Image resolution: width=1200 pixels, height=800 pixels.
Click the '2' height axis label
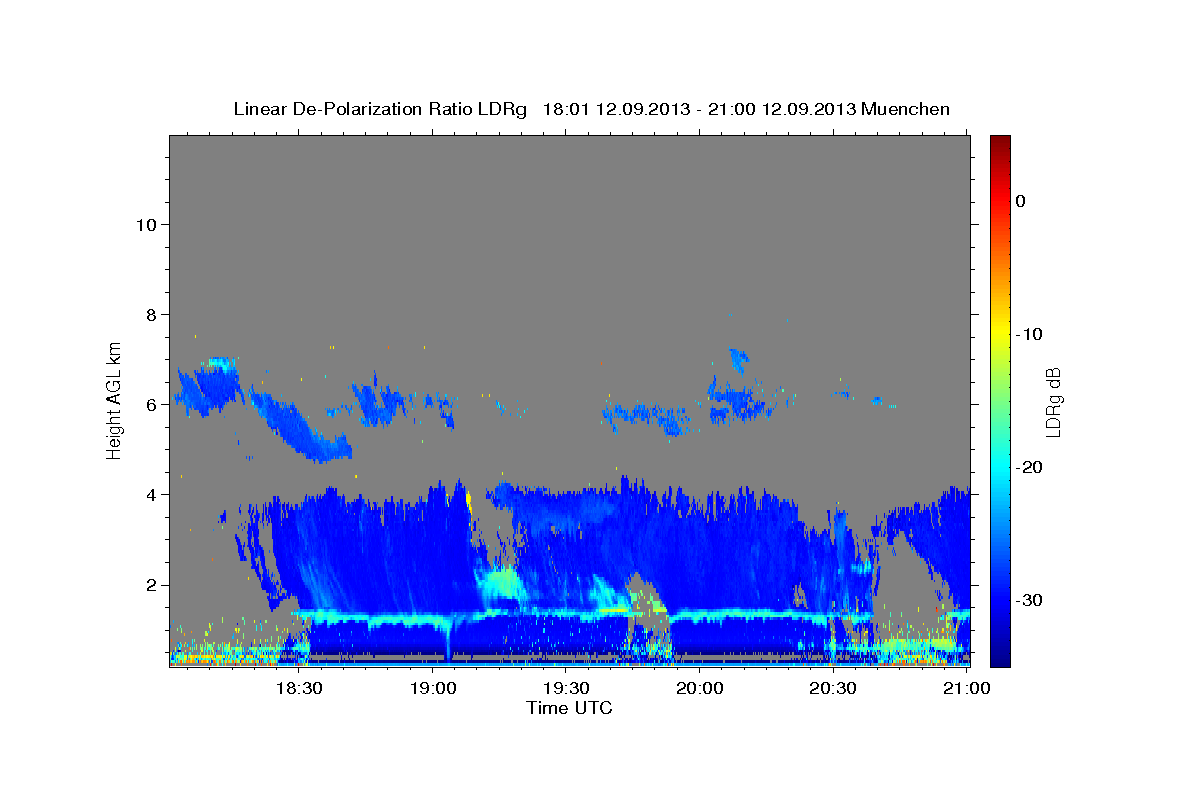151,585
